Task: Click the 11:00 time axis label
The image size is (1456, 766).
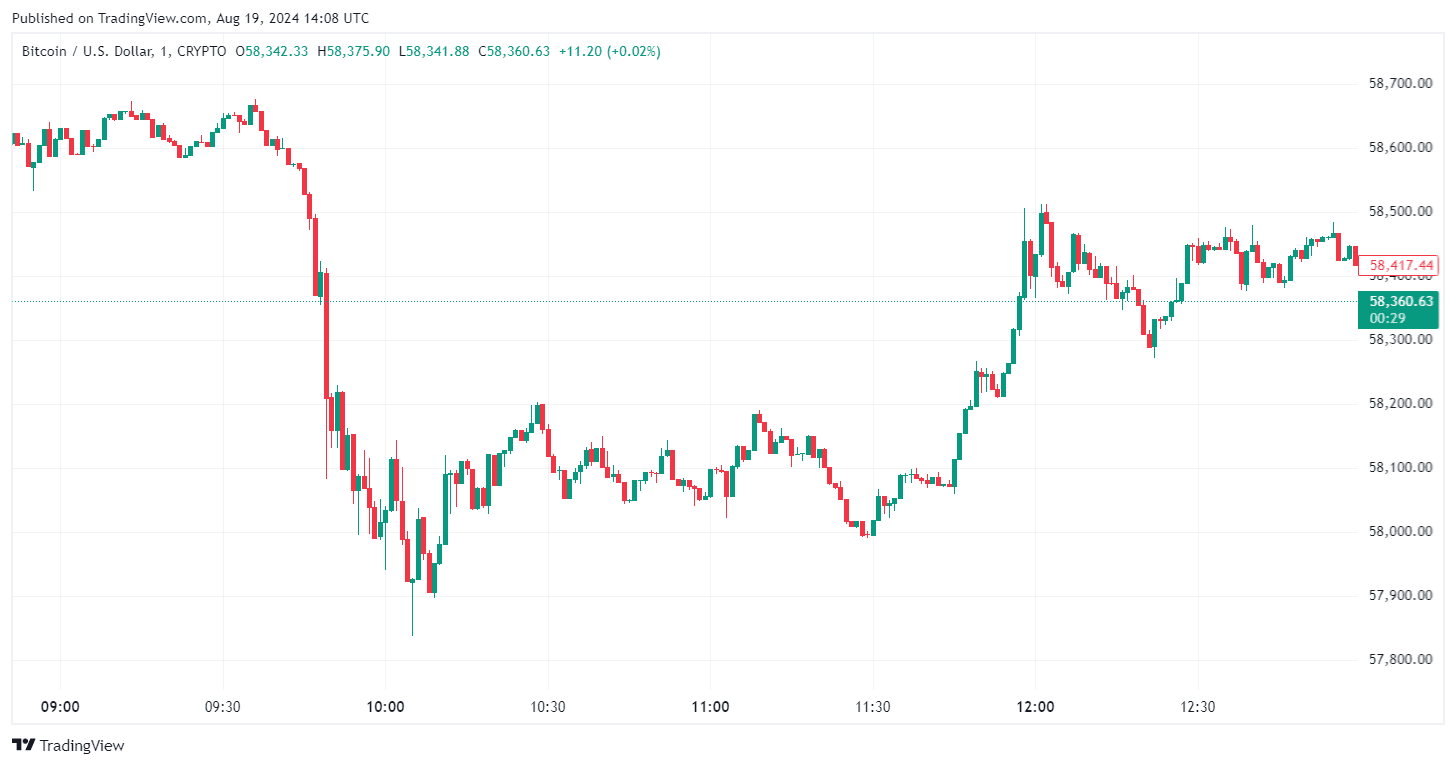Action: coord(710,707)
